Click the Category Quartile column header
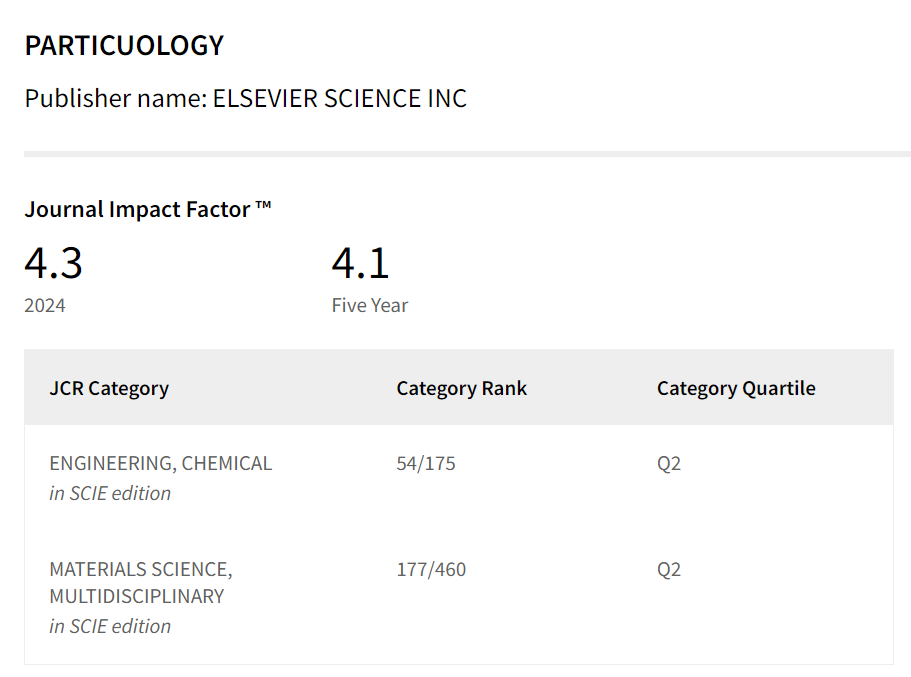911x677 pixels. coord(736,388)
